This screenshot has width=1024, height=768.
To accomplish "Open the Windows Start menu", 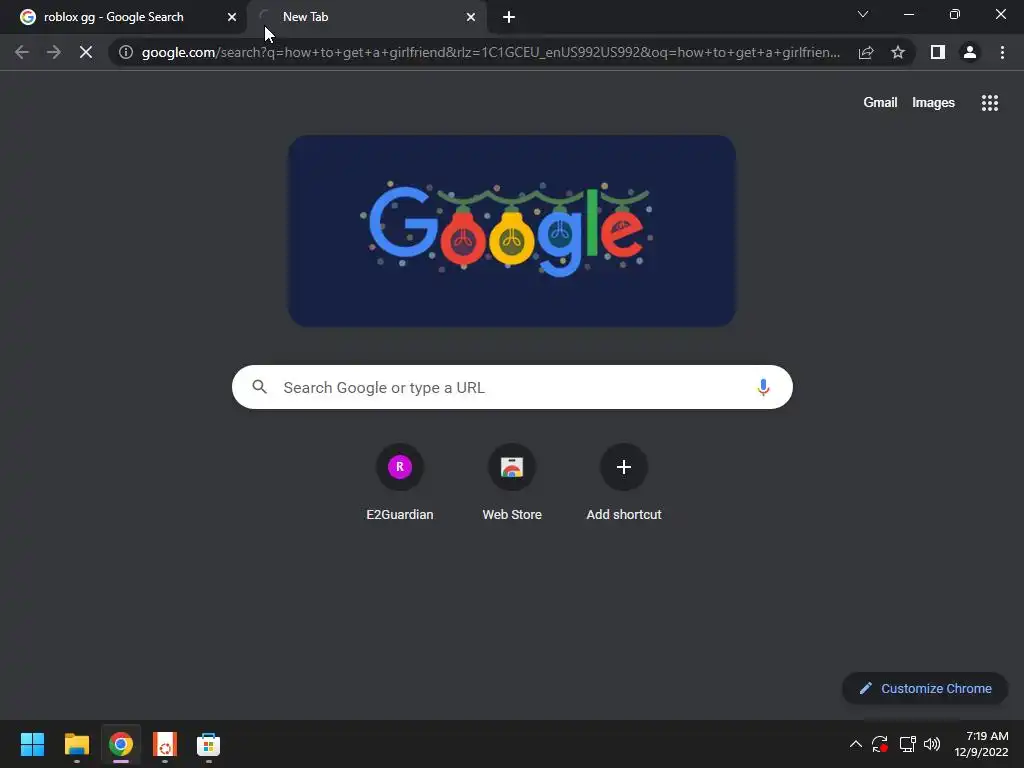I will coord(32,744).
